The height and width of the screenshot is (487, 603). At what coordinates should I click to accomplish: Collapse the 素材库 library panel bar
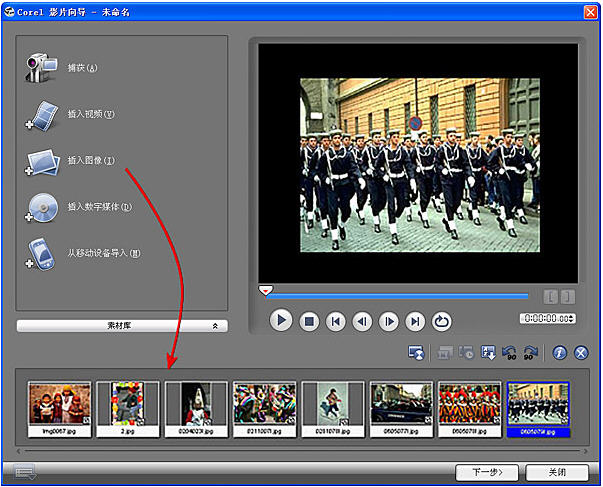[122, 326]
